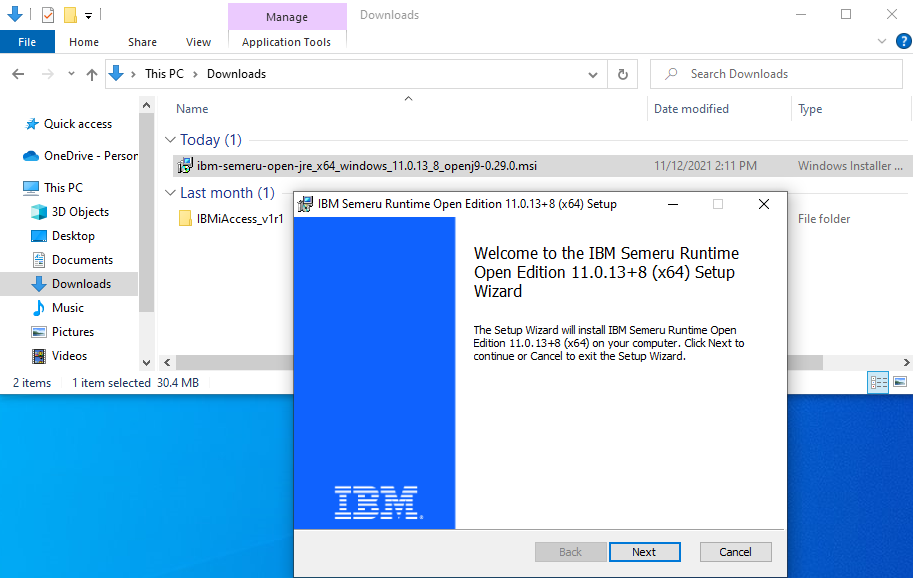Switch to Details view layout icon
913x578 pixels.
click(x=878, y=382)
